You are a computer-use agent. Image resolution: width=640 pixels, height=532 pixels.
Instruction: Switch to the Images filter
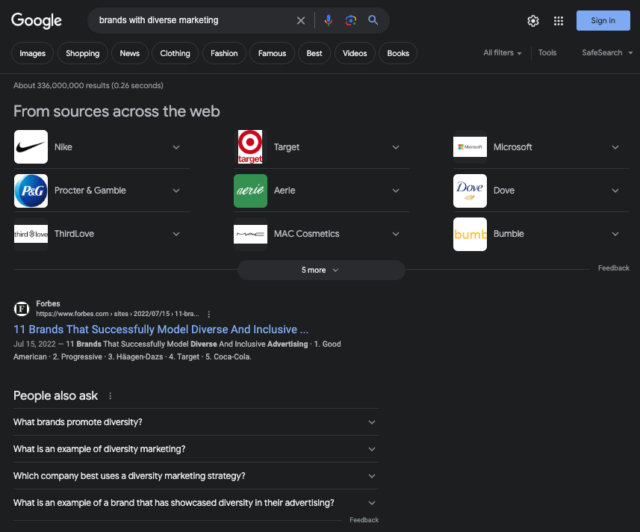pos(32,53)
